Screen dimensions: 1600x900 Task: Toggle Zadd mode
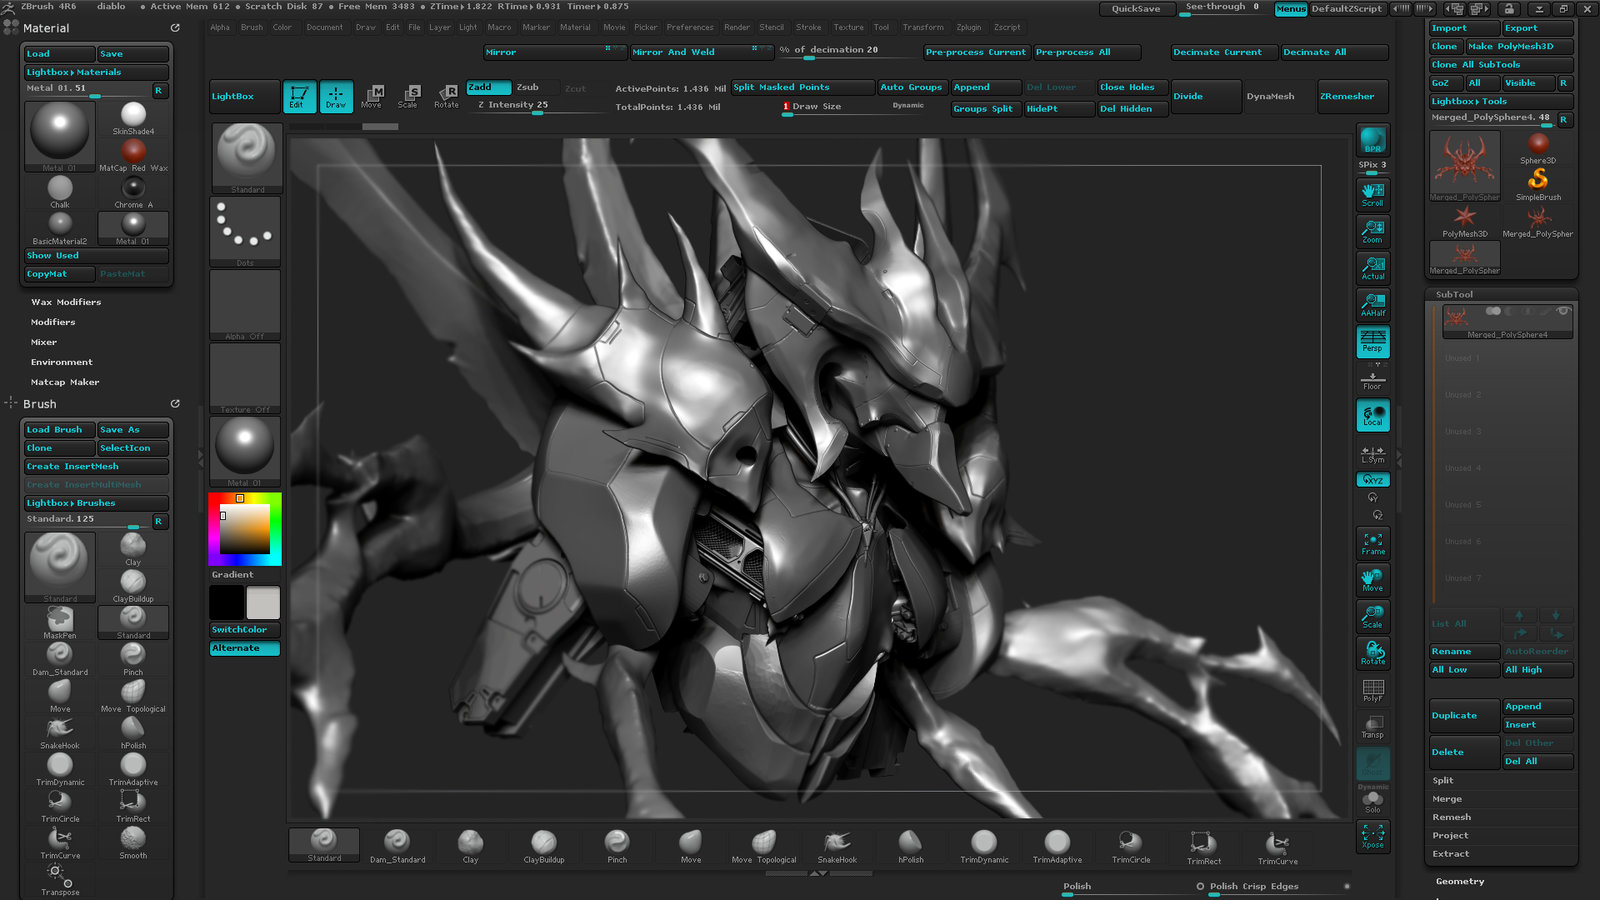[x=489, y=87]
